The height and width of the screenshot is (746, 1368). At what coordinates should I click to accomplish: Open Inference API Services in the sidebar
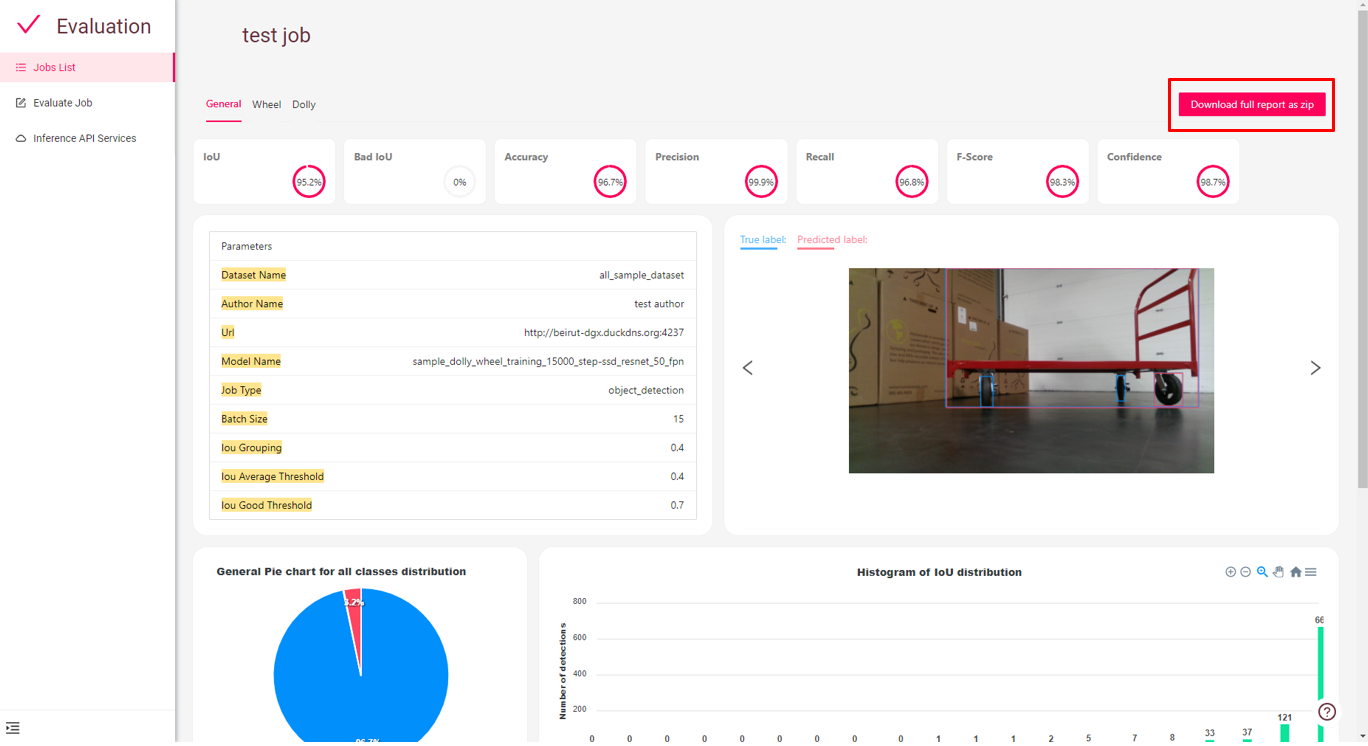(x=87, y=138)
